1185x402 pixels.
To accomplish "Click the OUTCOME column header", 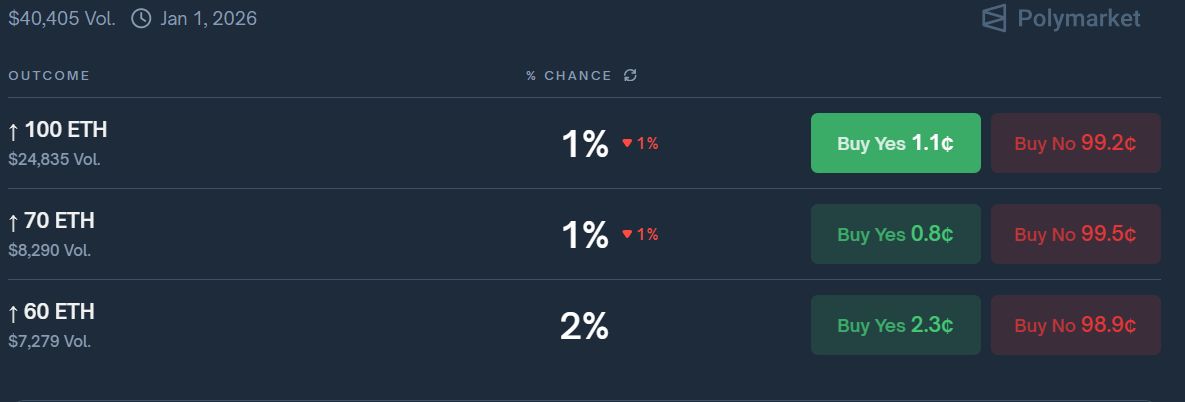I will (49, 76).
